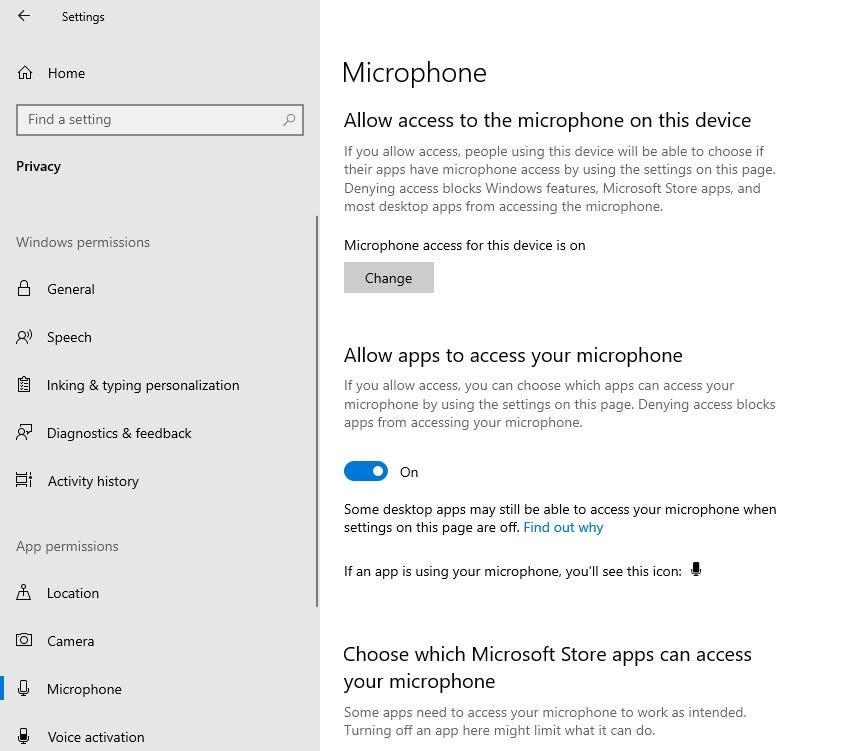Screen dimensions: 842x751
Task: Click the back arrow in Settings
Action: [x=24, y=16]
